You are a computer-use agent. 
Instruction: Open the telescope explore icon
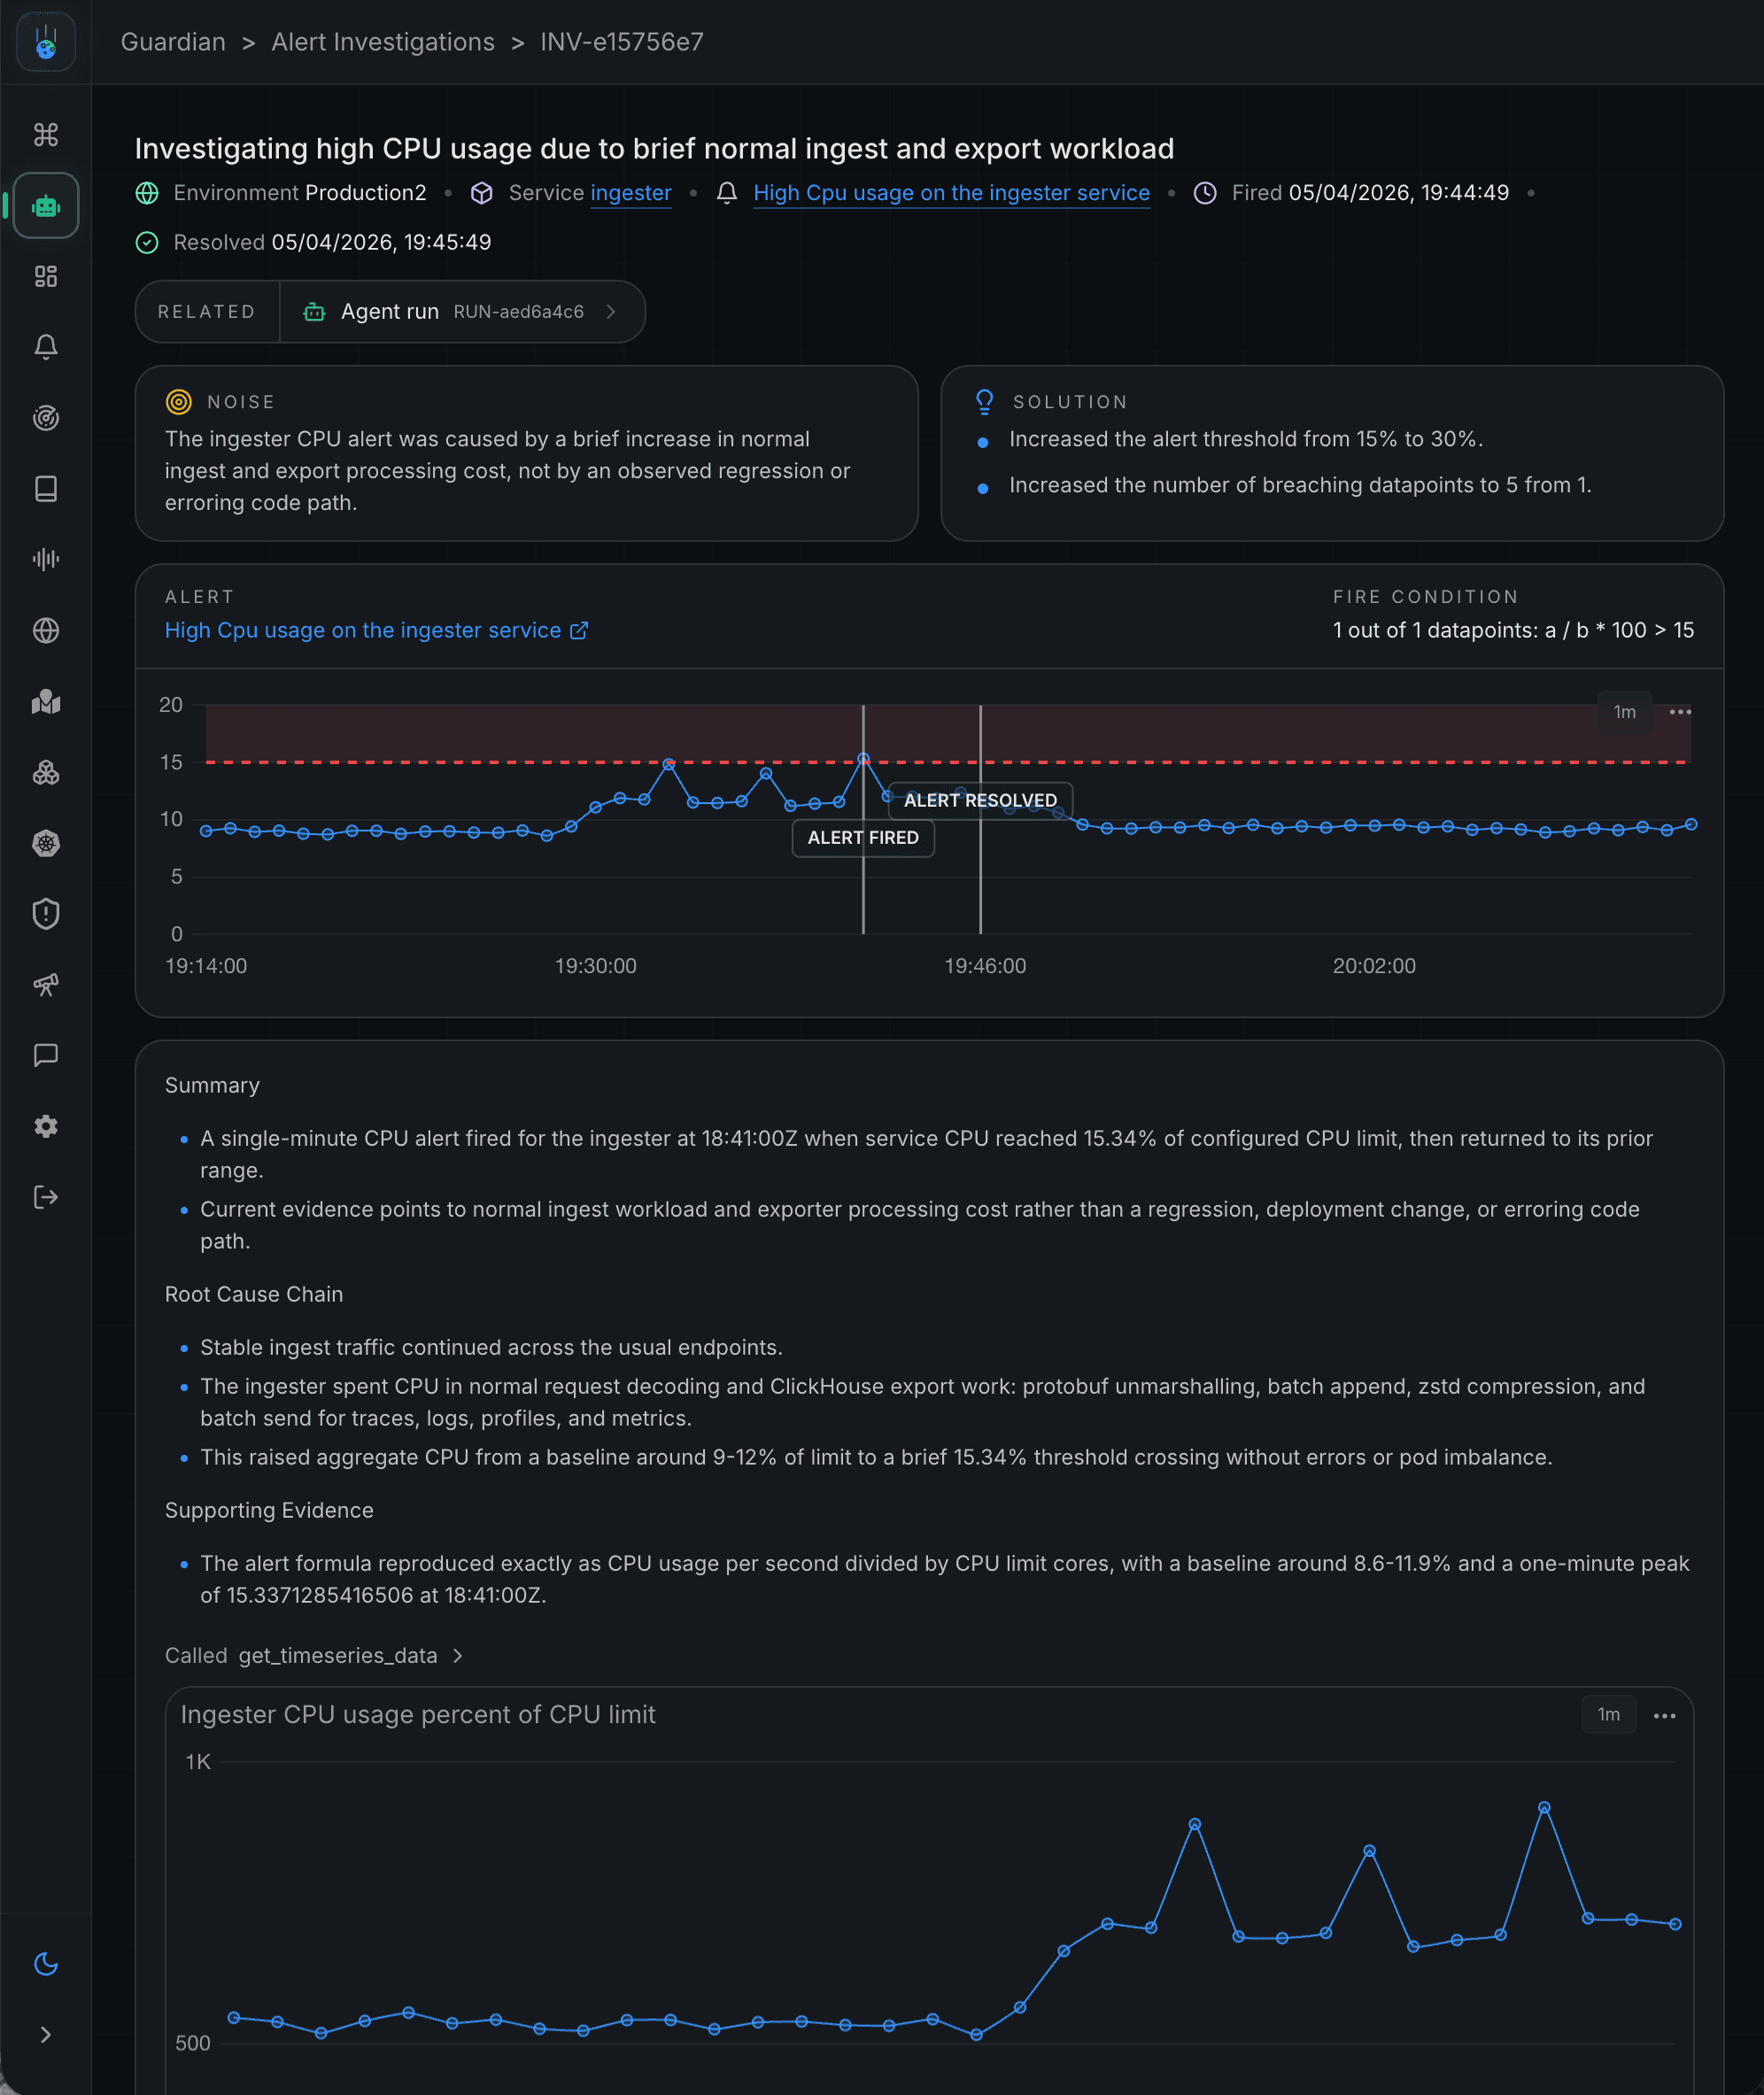coord(45,985)
